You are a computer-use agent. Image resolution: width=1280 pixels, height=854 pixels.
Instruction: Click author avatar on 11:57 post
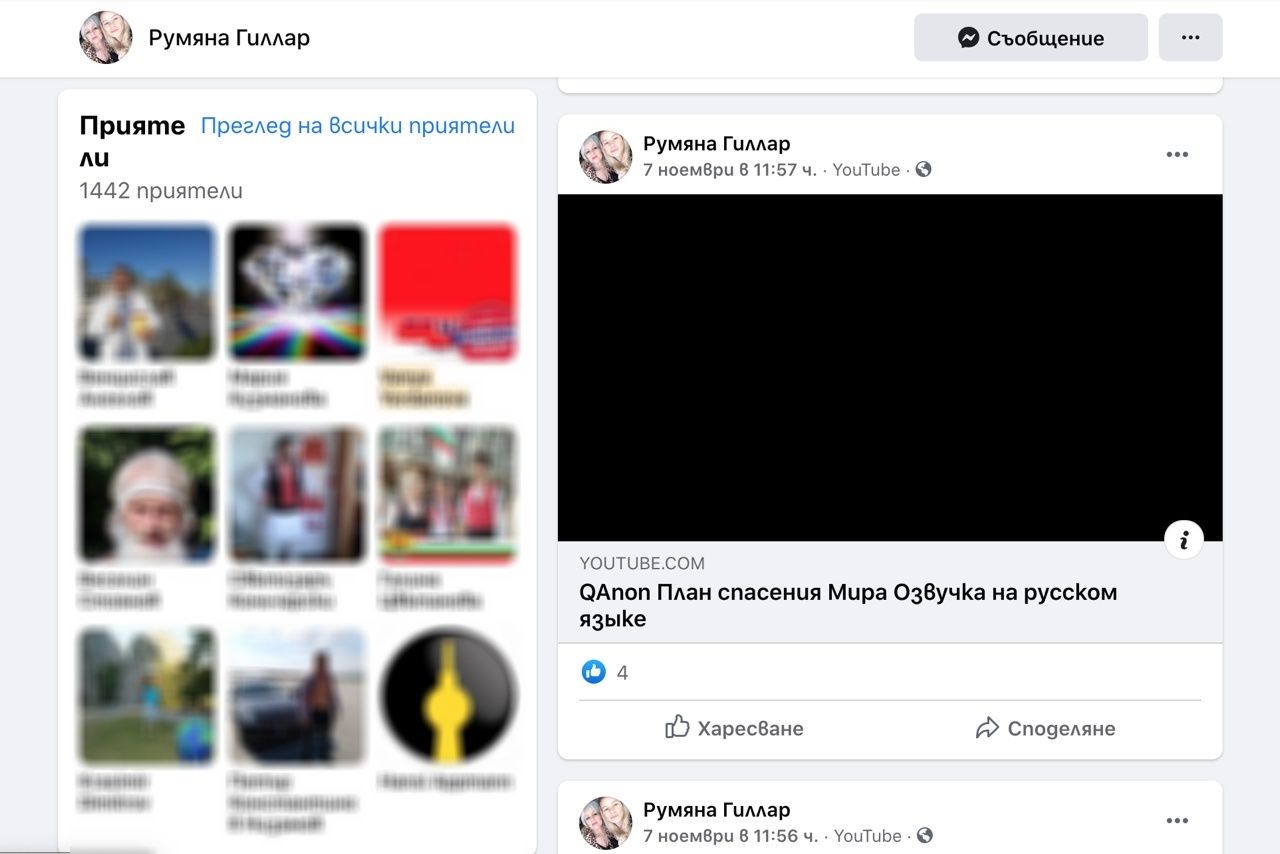pyautogui.click(x=606, y=156)
